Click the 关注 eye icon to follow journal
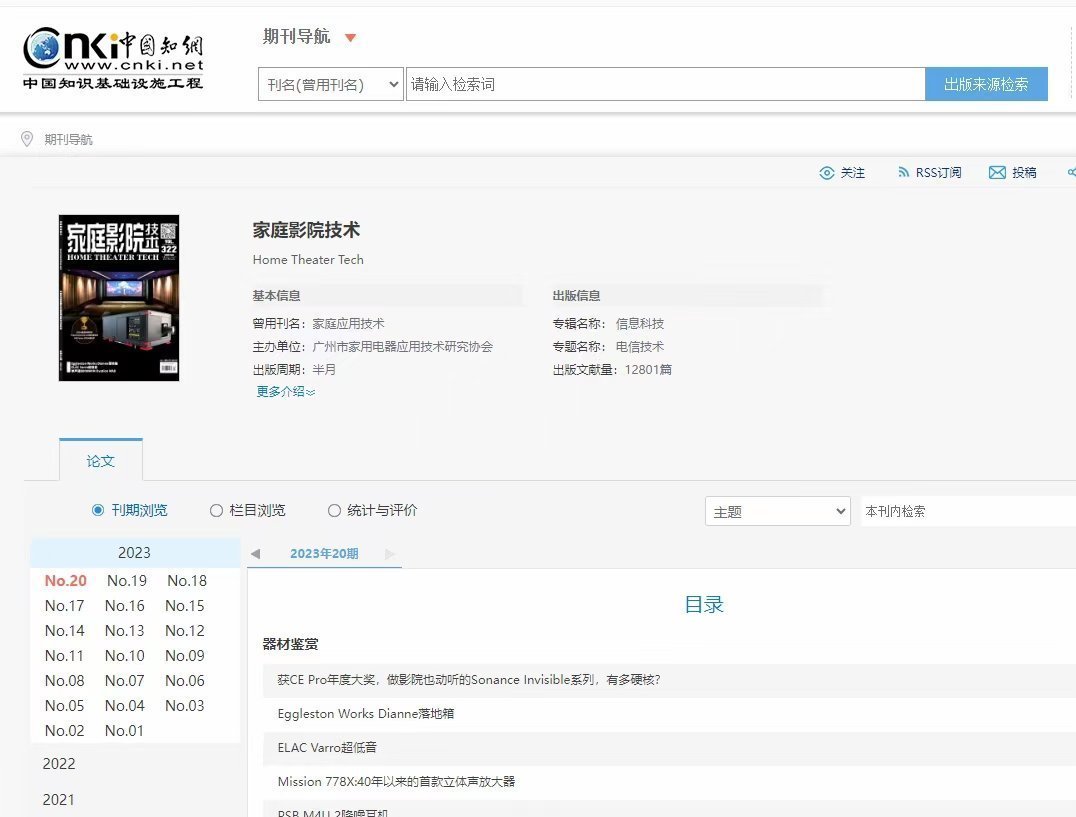This screenshot has height=817, width=1076. tap(827, 172)
